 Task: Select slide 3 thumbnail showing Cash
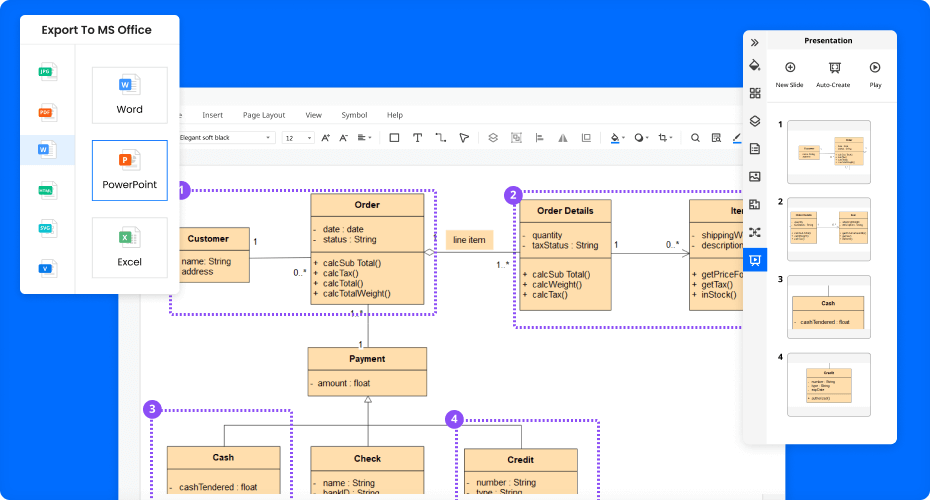pyautogui.click(x=829, y=307)
